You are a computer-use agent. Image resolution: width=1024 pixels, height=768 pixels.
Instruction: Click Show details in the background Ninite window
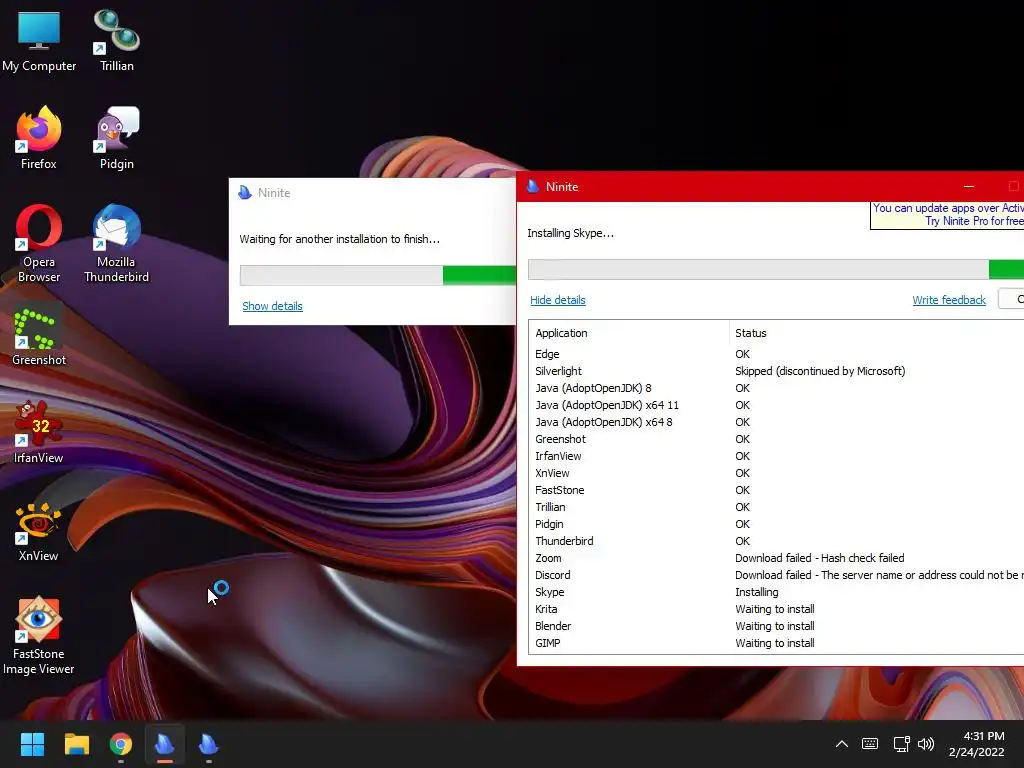point(272,306)
